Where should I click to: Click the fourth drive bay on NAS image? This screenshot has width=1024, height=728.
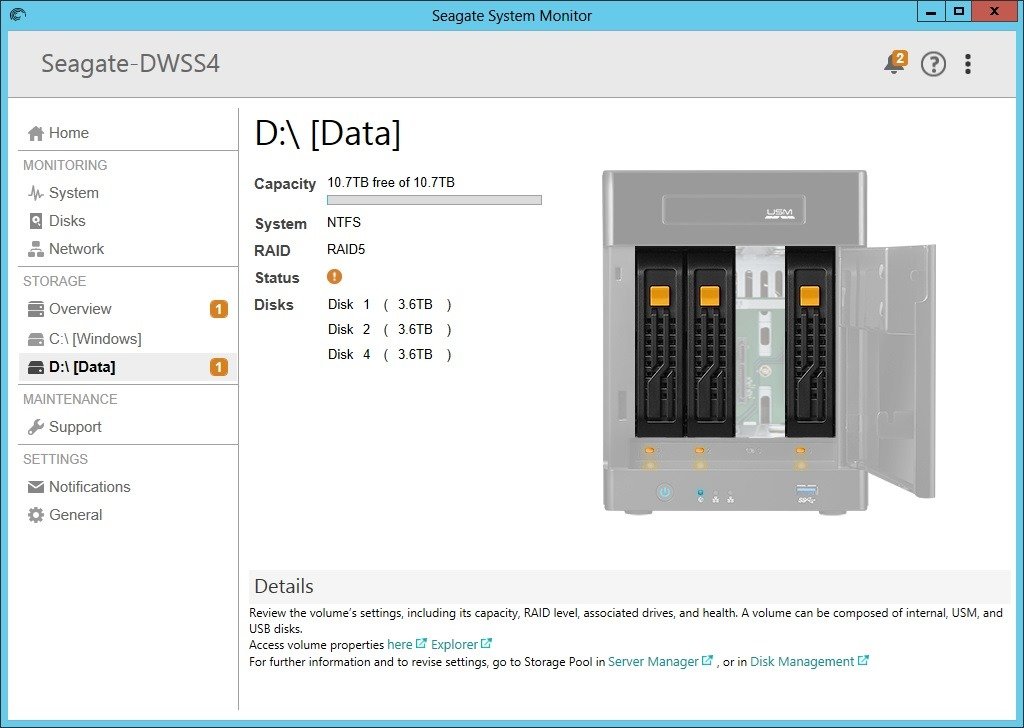pyautogui.click(x=810, y=341)
